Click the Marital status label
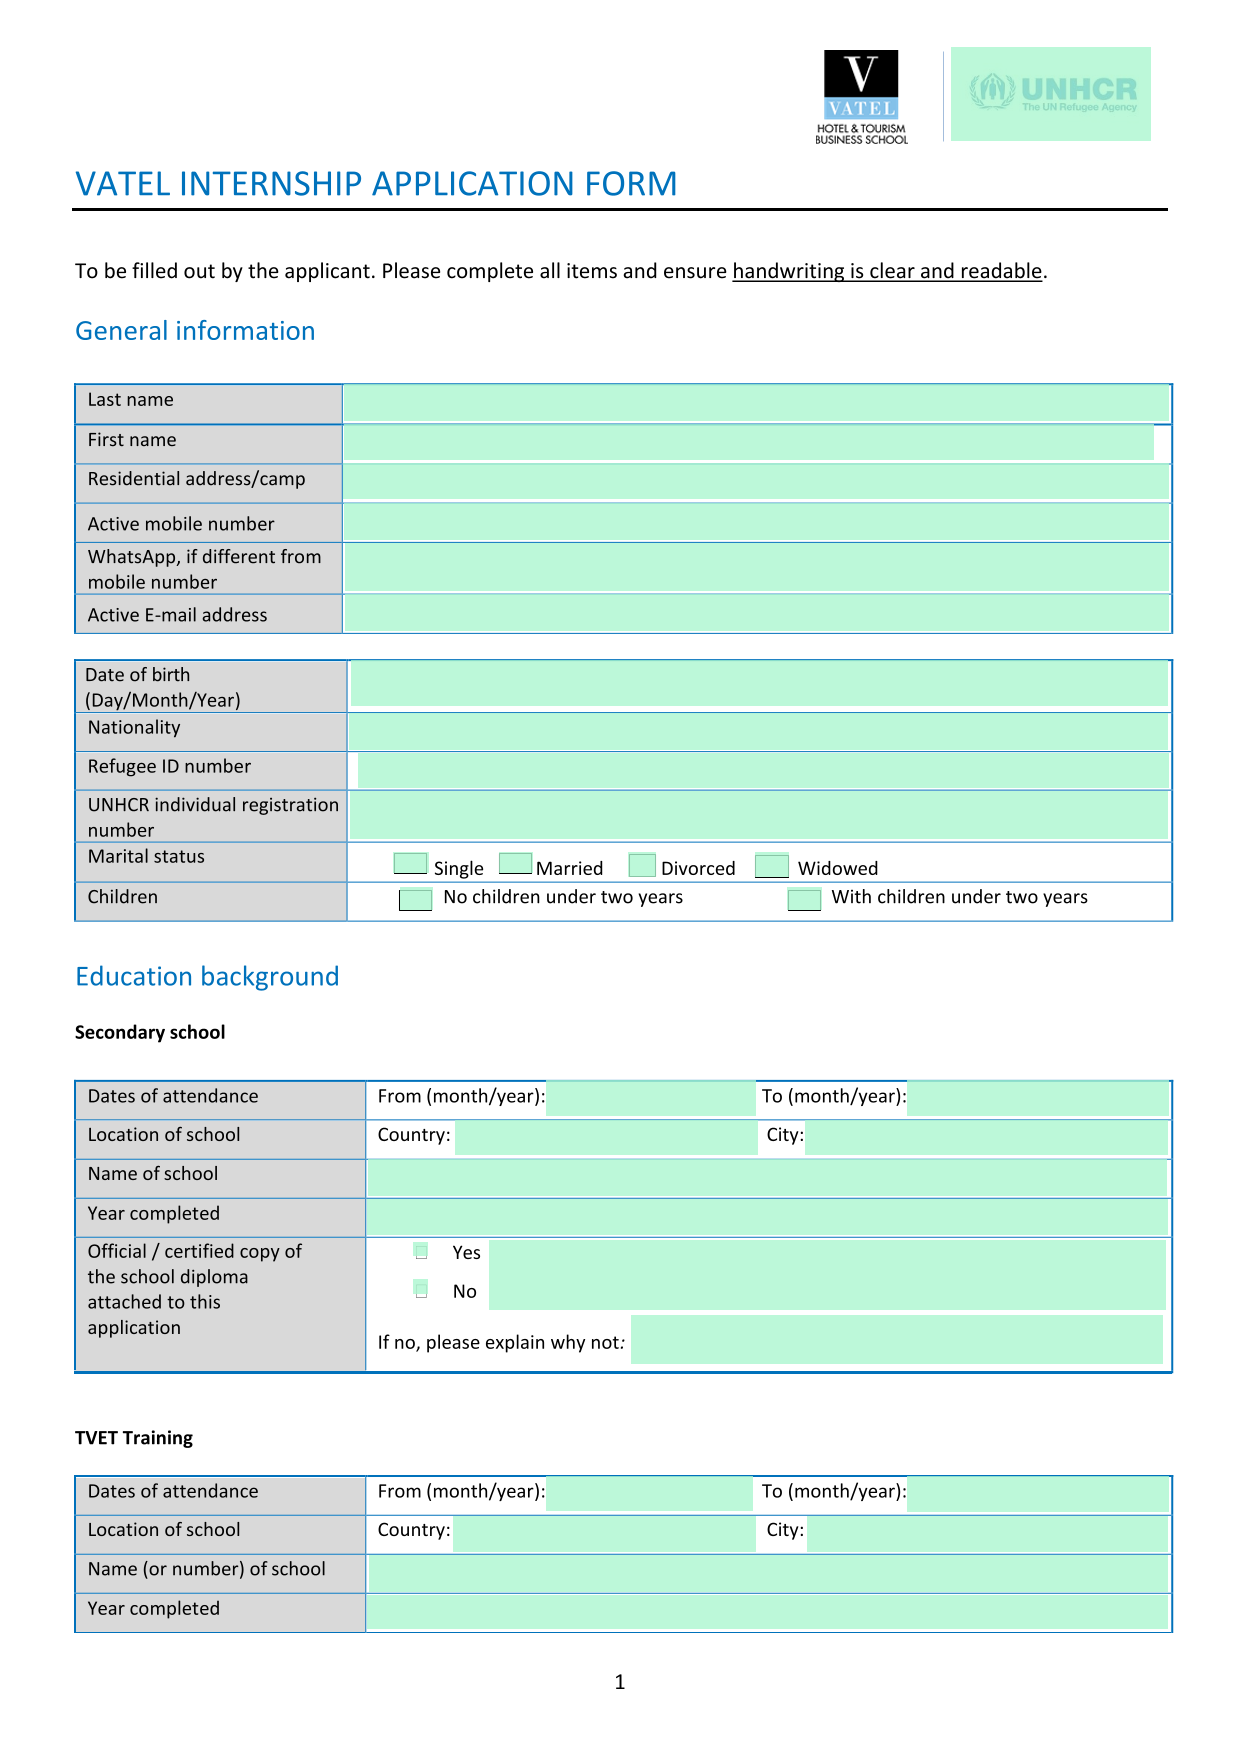This screenshot has width=1239, height=1754. [146, 856]
